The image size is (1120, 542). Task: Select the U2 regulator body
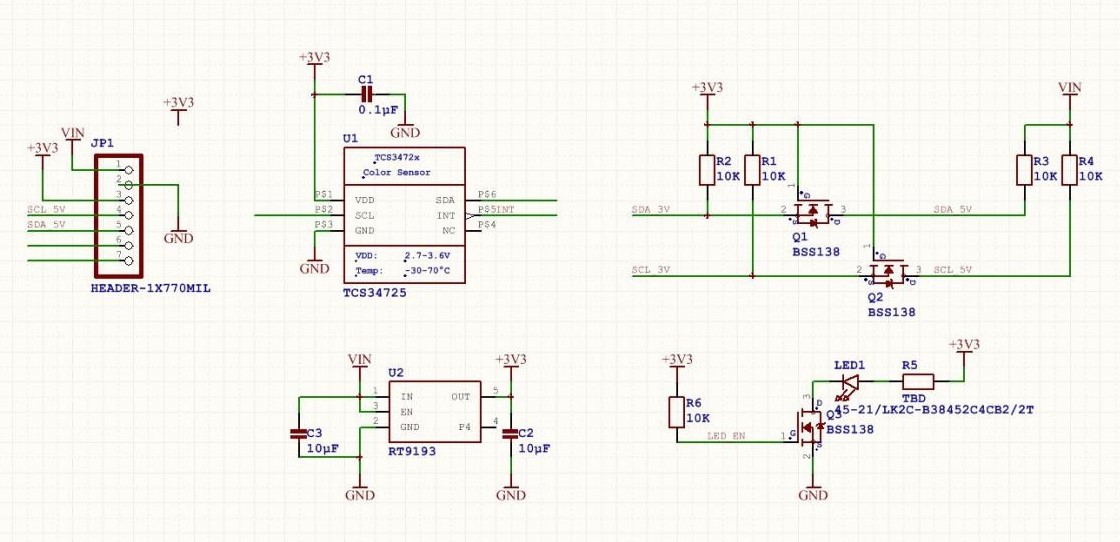pos(434,411)
